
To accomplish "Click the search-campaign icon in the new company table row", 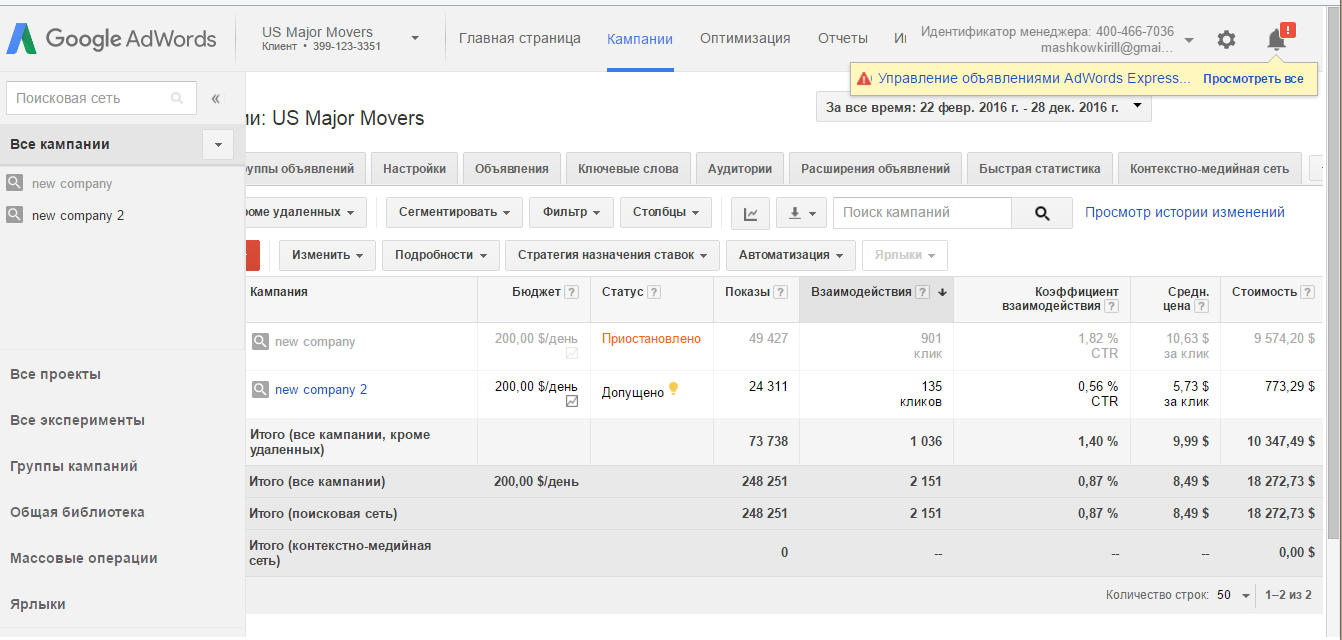I will pos(260,341).
